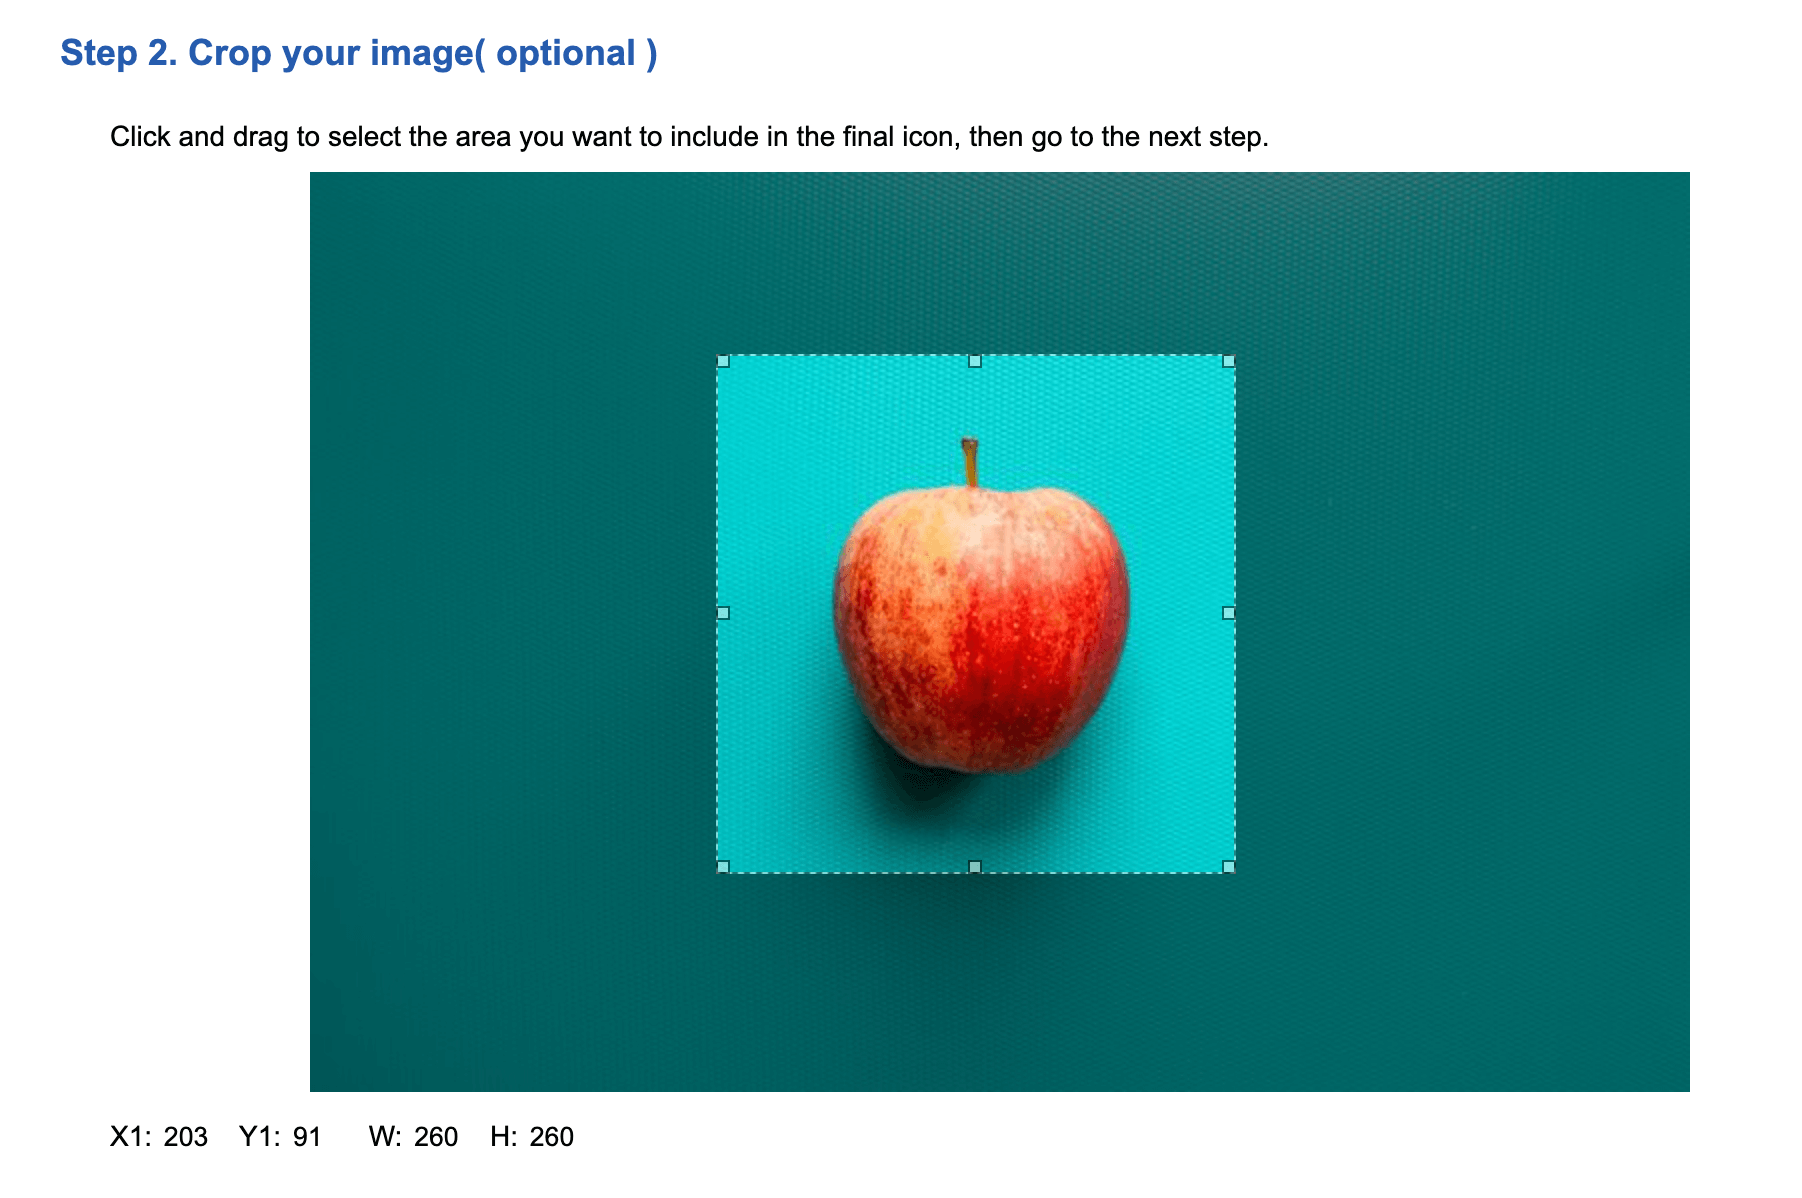
Task: Click the red apple inside the selection
Action: coord(982,628)
